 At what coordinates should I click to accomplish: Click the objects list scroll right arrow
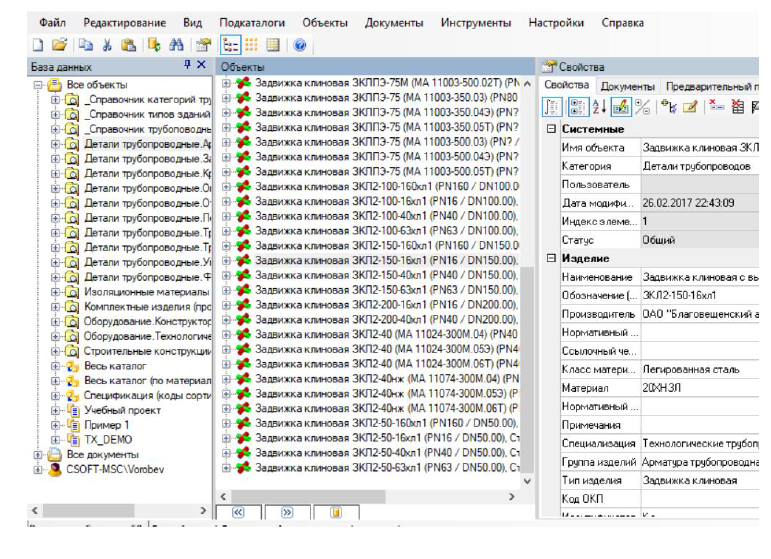tap(511, 497)
